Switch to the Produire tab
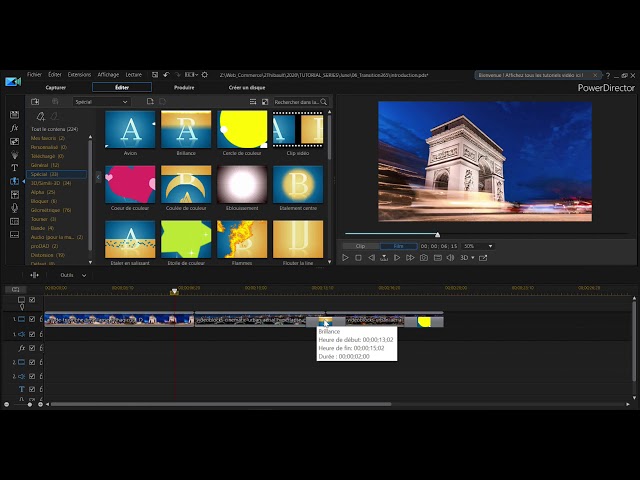 tap(184, 87)
